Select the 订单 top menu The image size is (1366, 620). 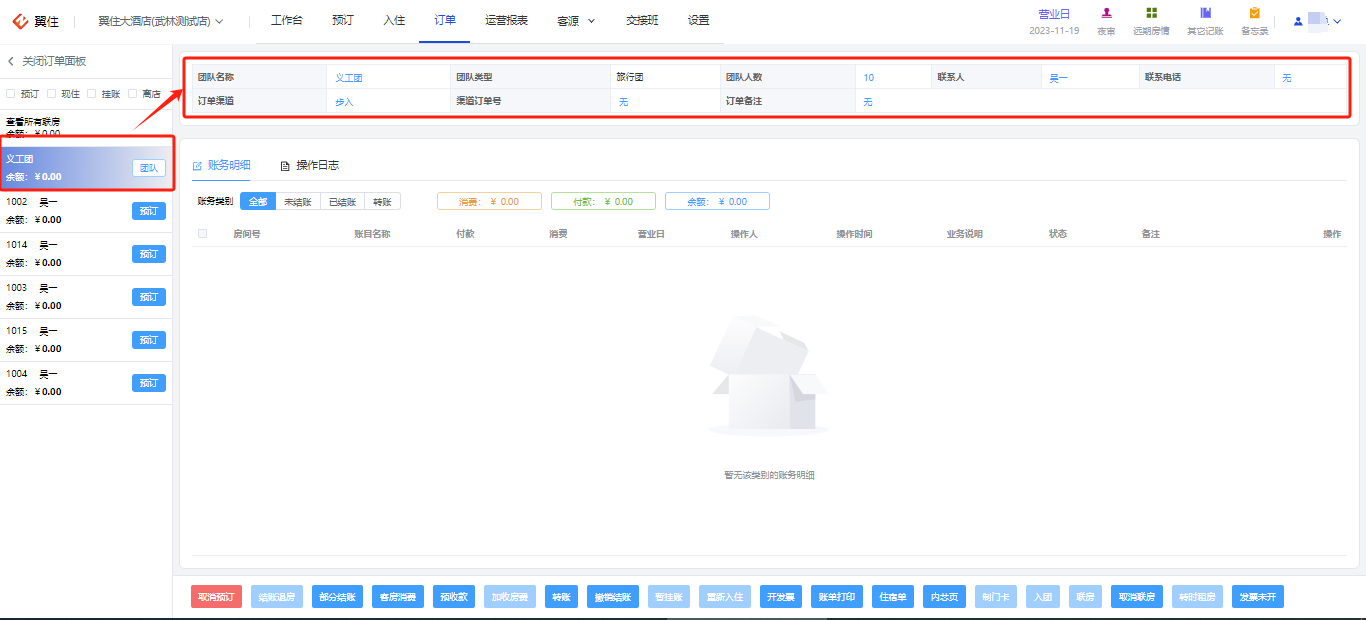click(x=445, y=20)
